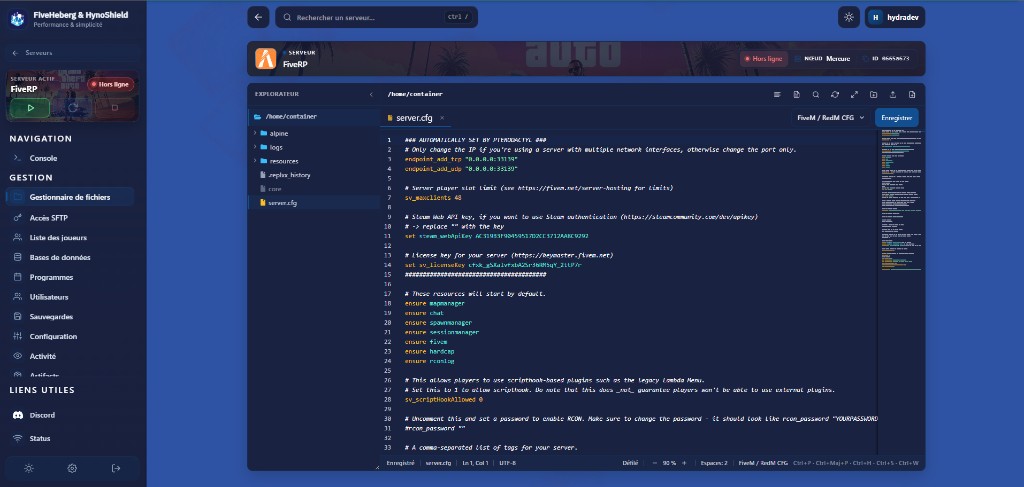The width and height of the screenshot is (1024, 487).
Task: Collapse the Explorateur panel with the chevron
Action: (371, 95)
